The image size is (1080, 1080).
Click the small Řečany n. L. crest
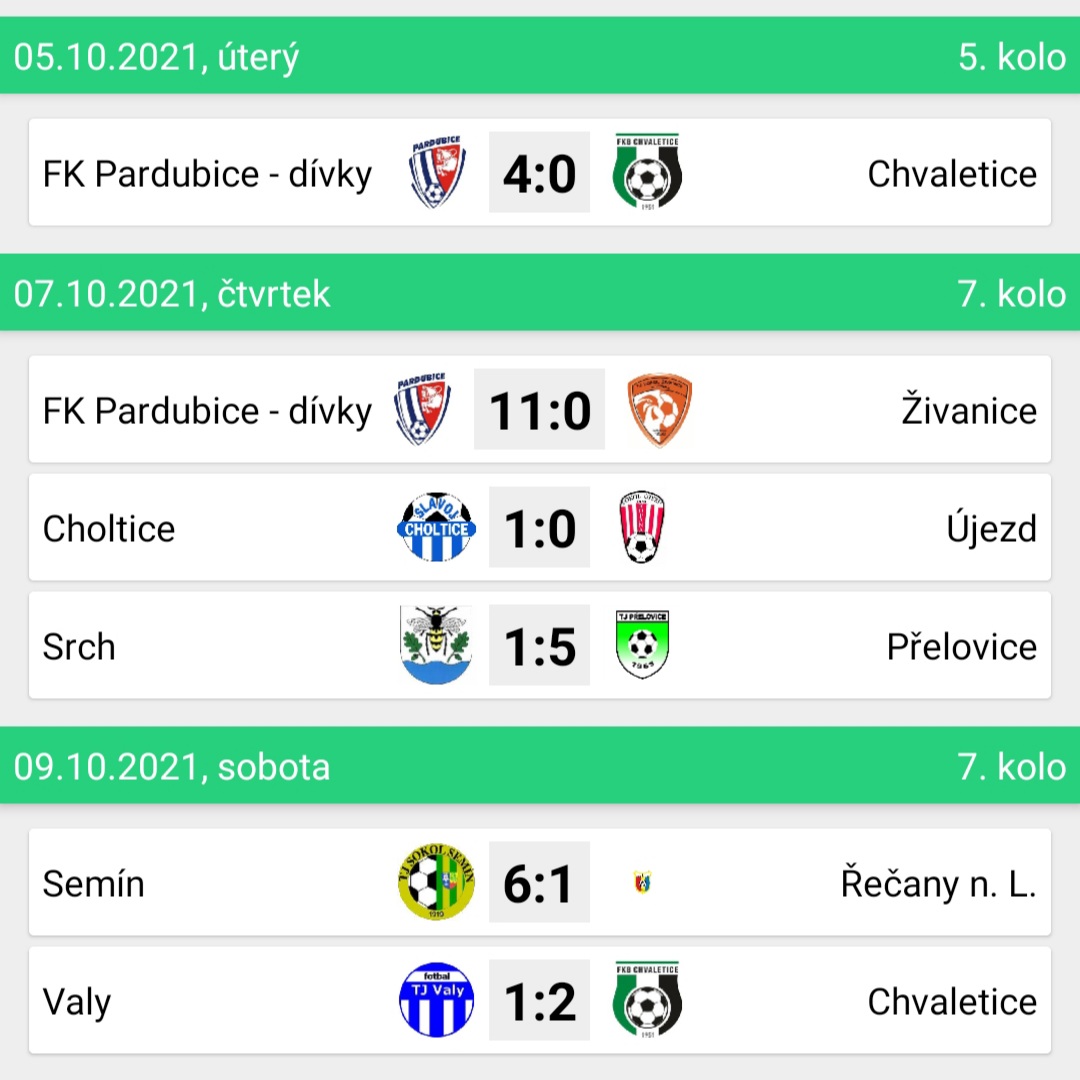[643, 882]
